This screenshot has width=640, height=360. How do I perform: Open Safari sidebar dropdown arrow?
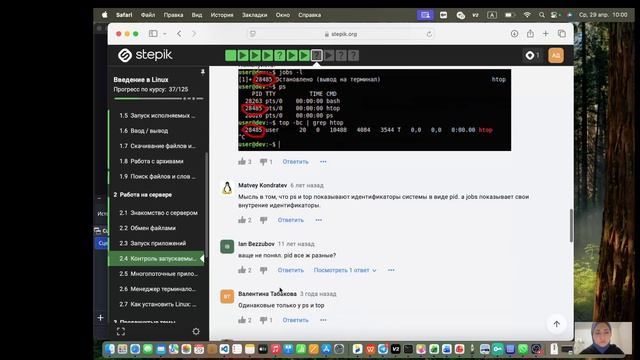(x=164, y=34)
